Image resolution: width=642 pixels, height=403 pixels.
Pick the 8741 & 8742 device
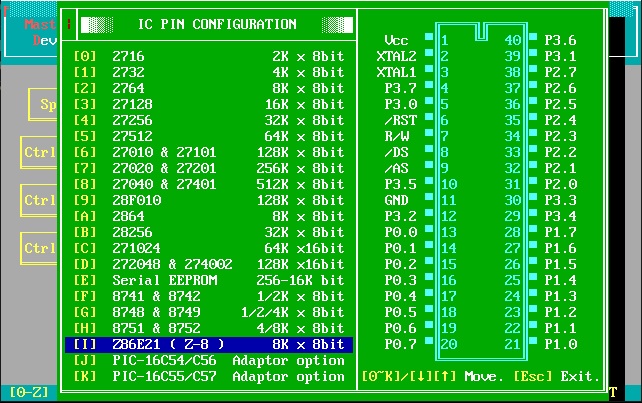coord(209,296)
